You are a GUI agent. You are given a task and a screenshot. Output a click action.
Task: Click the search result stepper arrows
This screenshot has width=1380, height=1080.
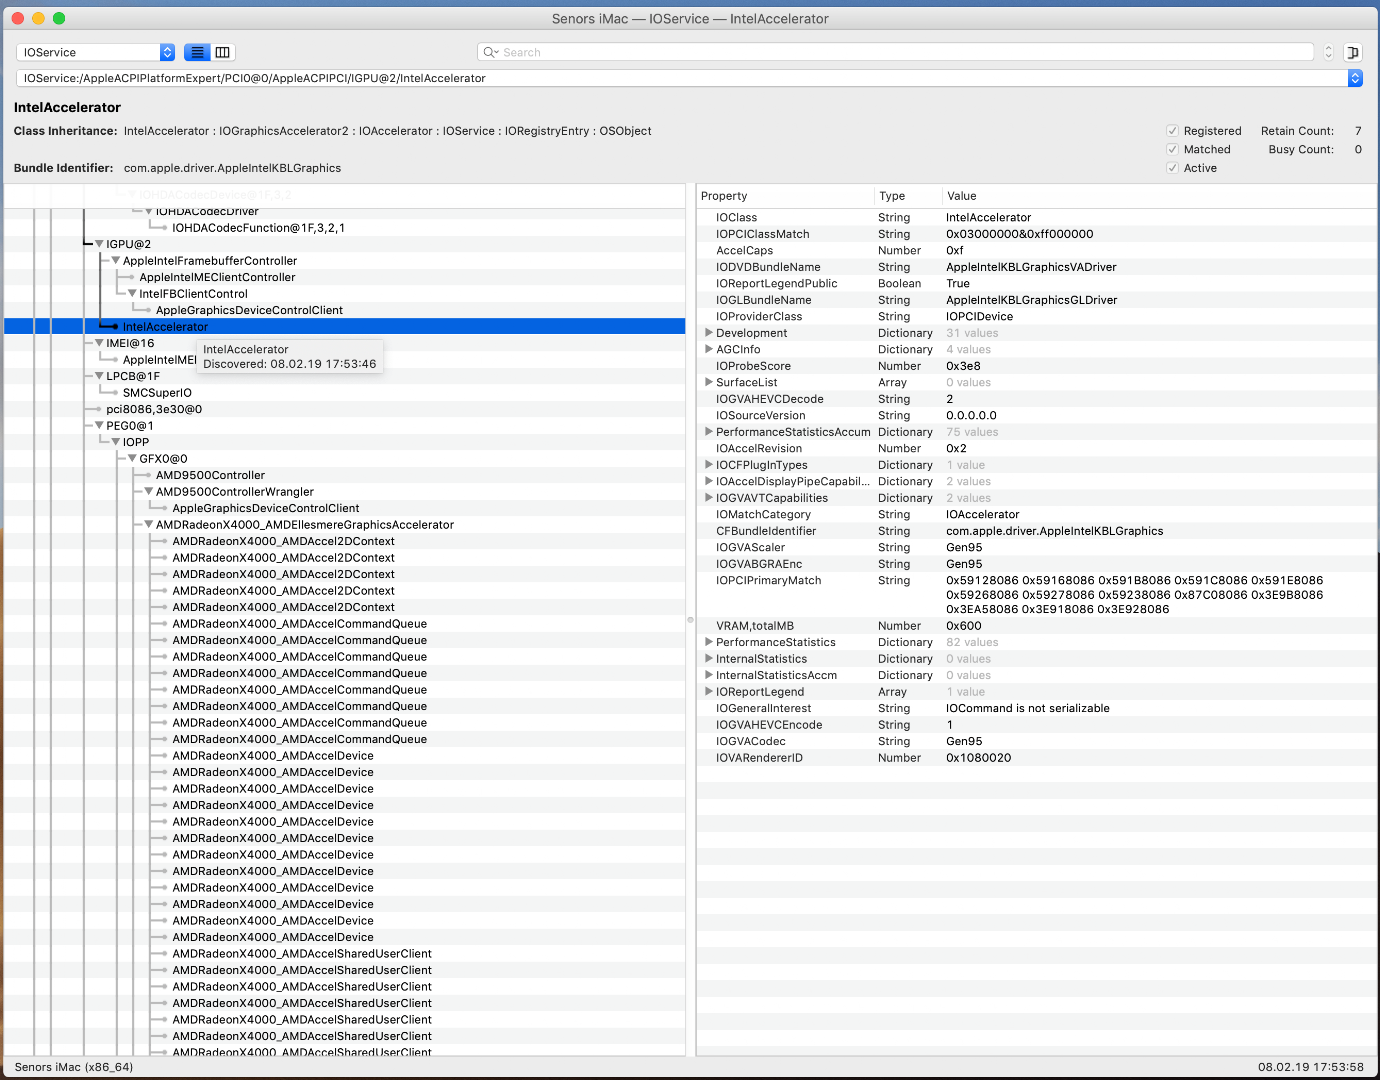click(x=1328, y=52)
